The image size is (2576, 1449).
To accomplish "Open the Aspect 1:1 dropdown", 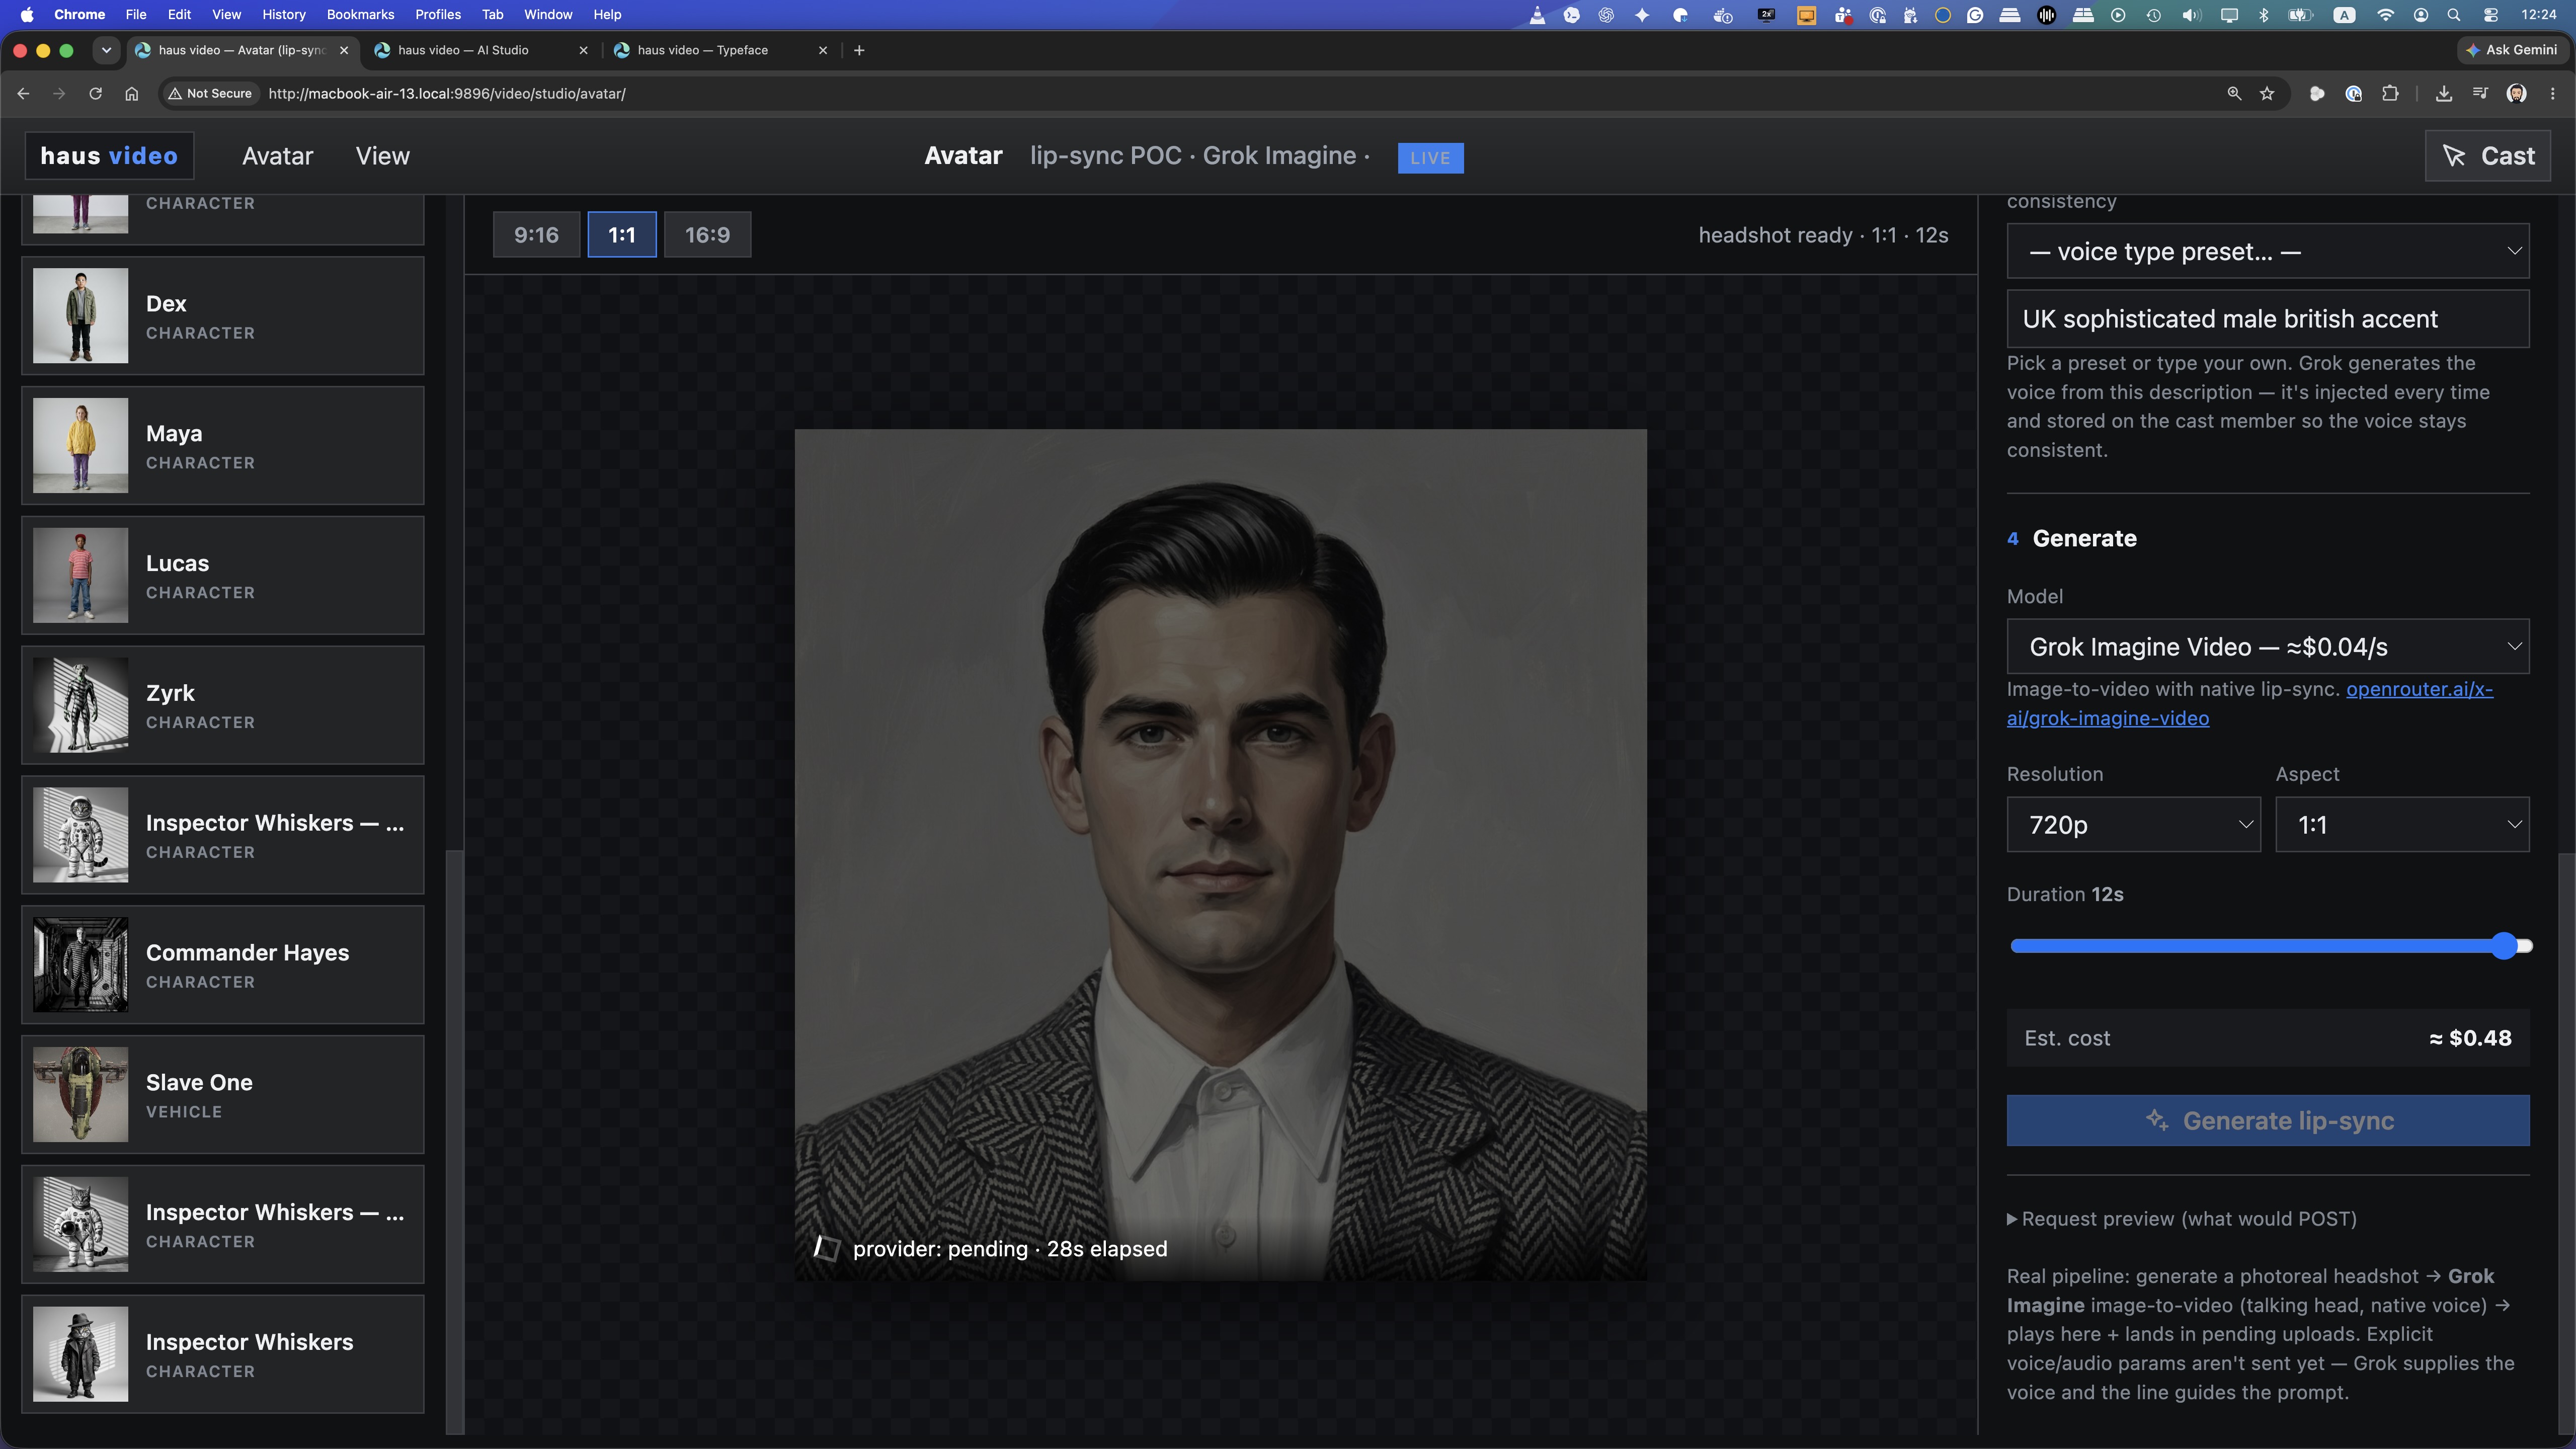I will (2402, 825).
